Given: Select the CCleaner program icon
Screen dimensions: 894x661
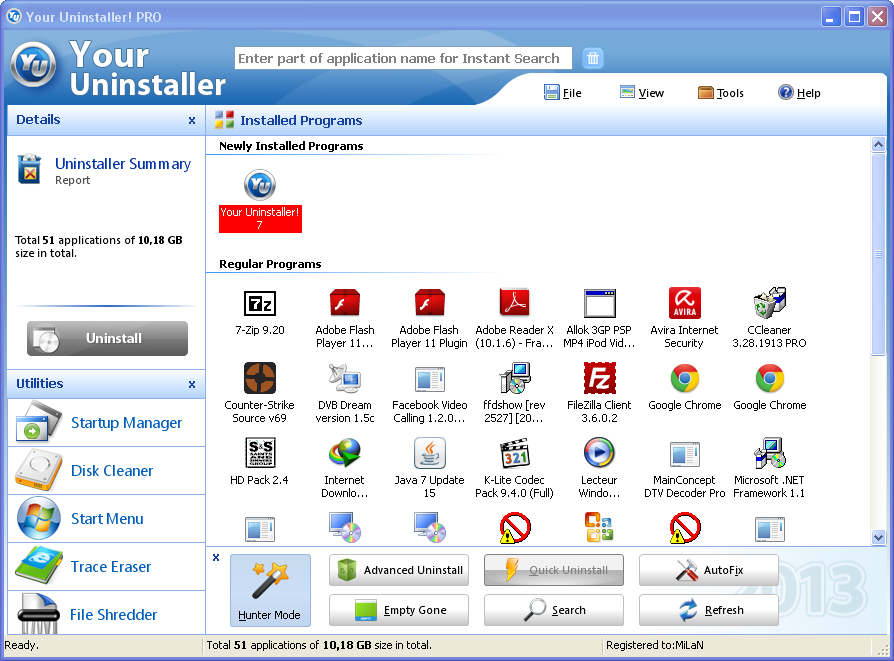Looking at the screenshot, I should point(769,303).
